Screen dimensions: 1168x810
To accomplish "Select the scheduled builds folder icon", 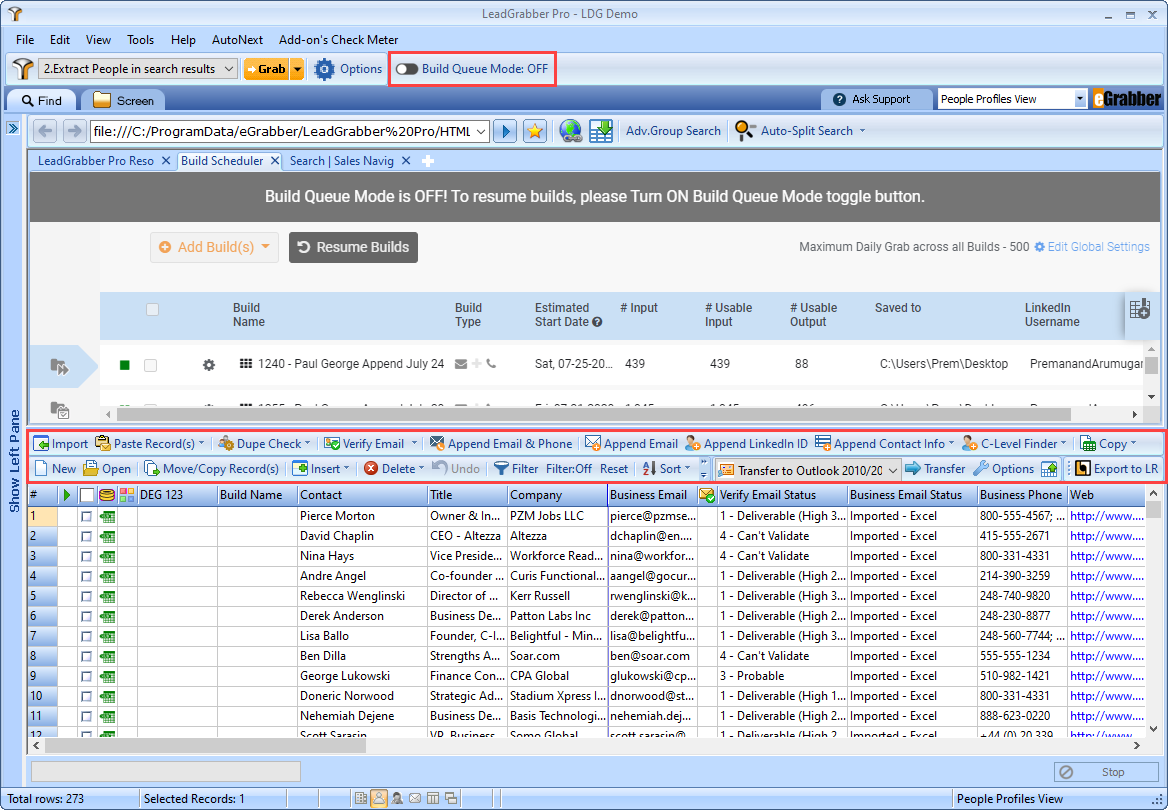I will tap(60, 410).
